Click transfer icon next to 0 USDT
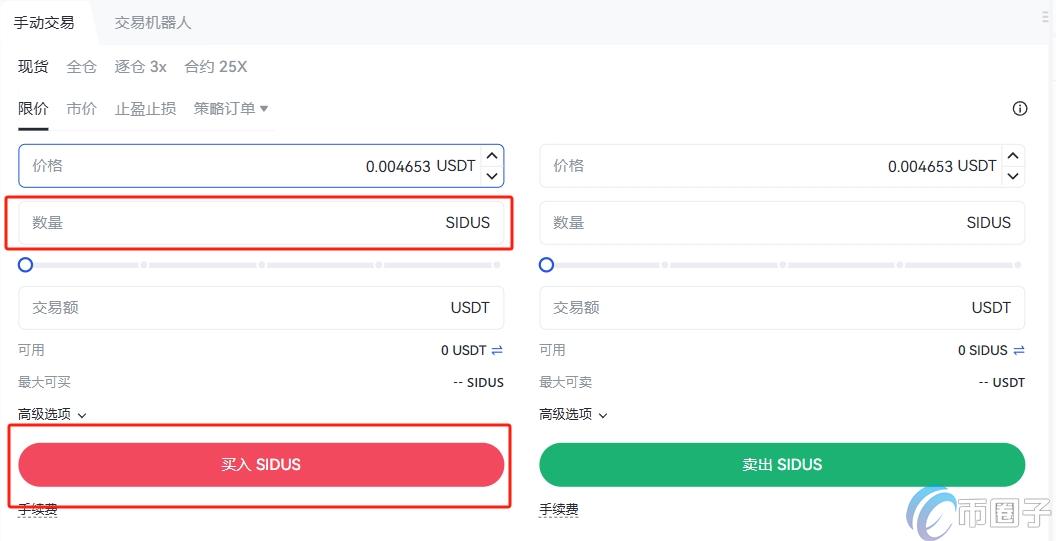 497,350
